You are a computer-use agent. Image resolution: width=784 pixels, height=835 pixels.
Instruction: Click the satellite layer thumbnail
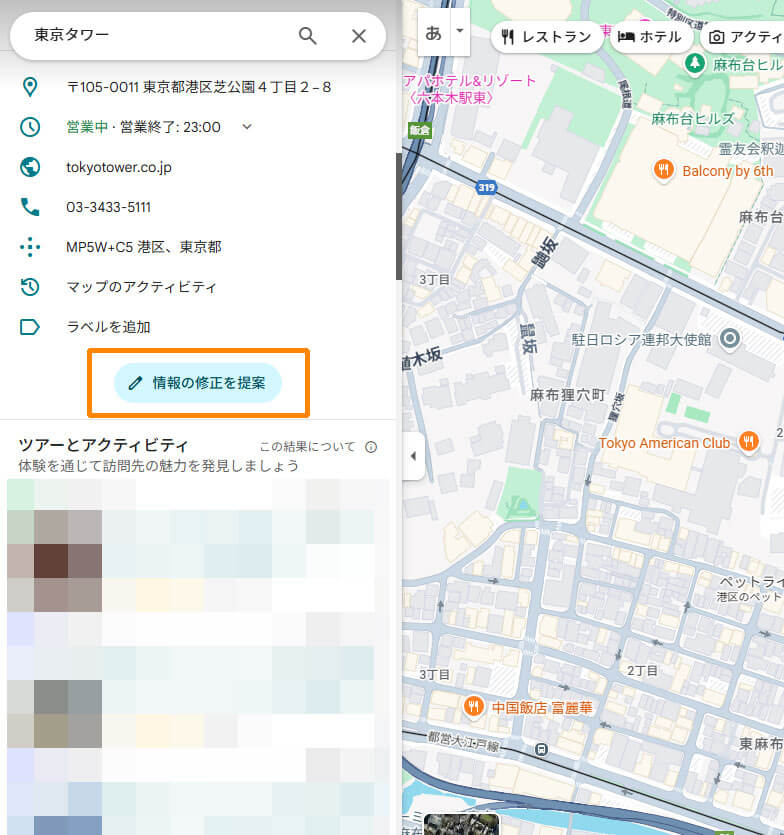point(461,824)
